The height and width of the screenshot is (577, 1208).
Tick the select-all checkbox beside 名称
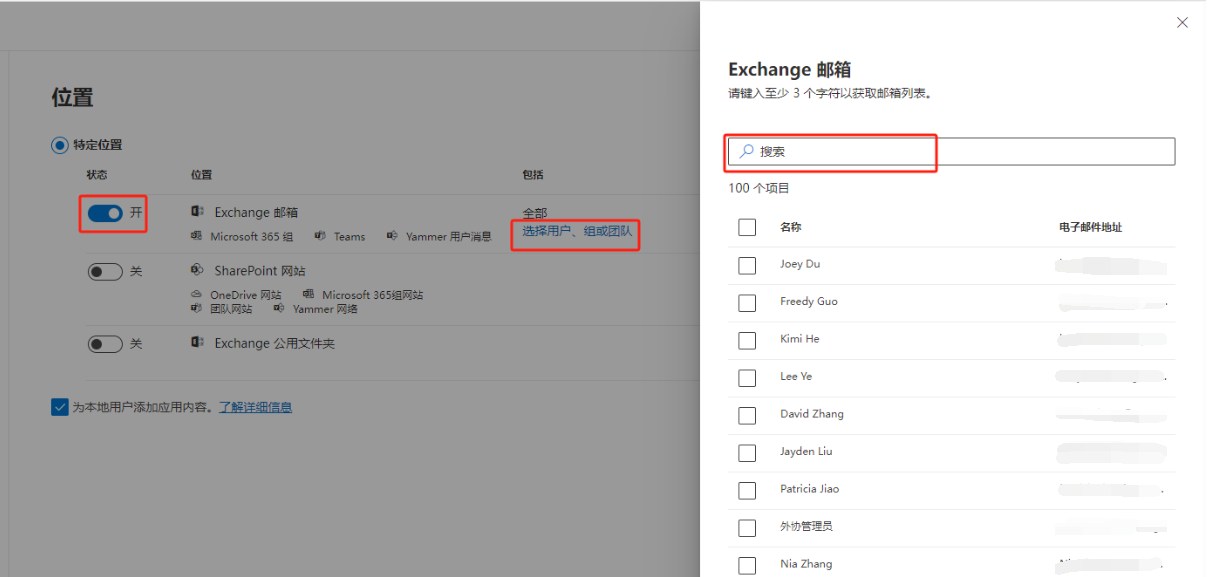point(747,227)
